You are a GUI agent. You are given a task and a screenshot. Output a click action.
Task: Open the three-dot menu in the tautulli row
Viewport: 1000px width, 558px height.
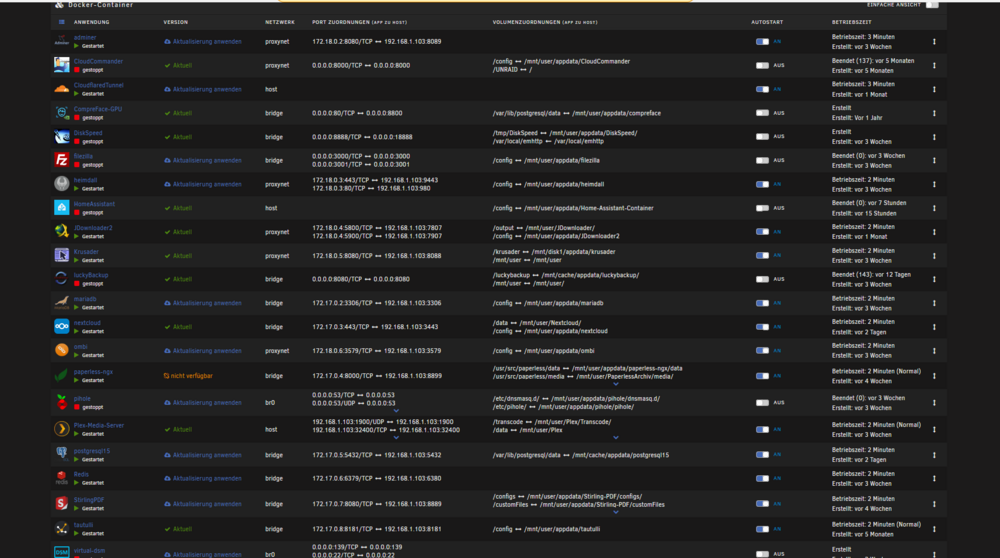pyautogui.click(x=934, y=529)
